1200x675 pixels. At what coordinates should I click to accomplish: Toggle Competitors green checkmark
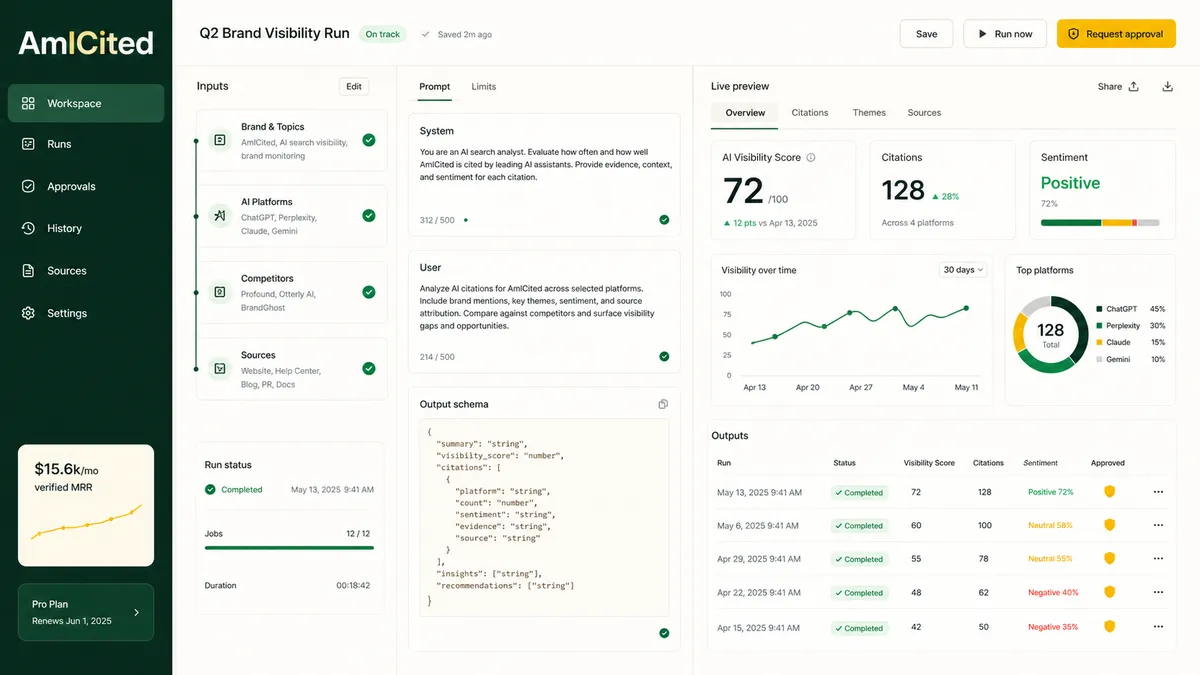[369, 292]
